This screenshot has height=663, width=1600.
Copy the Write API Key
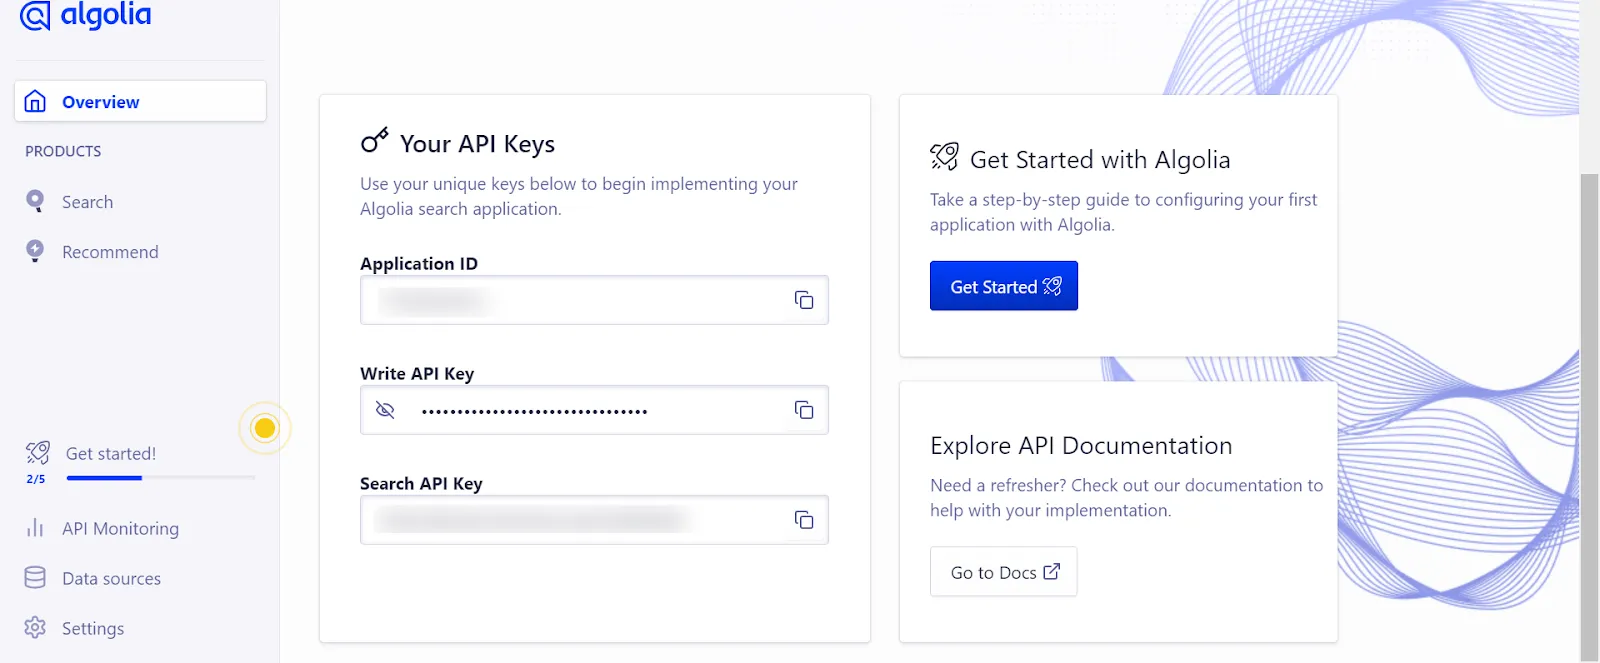click(803, 410)
